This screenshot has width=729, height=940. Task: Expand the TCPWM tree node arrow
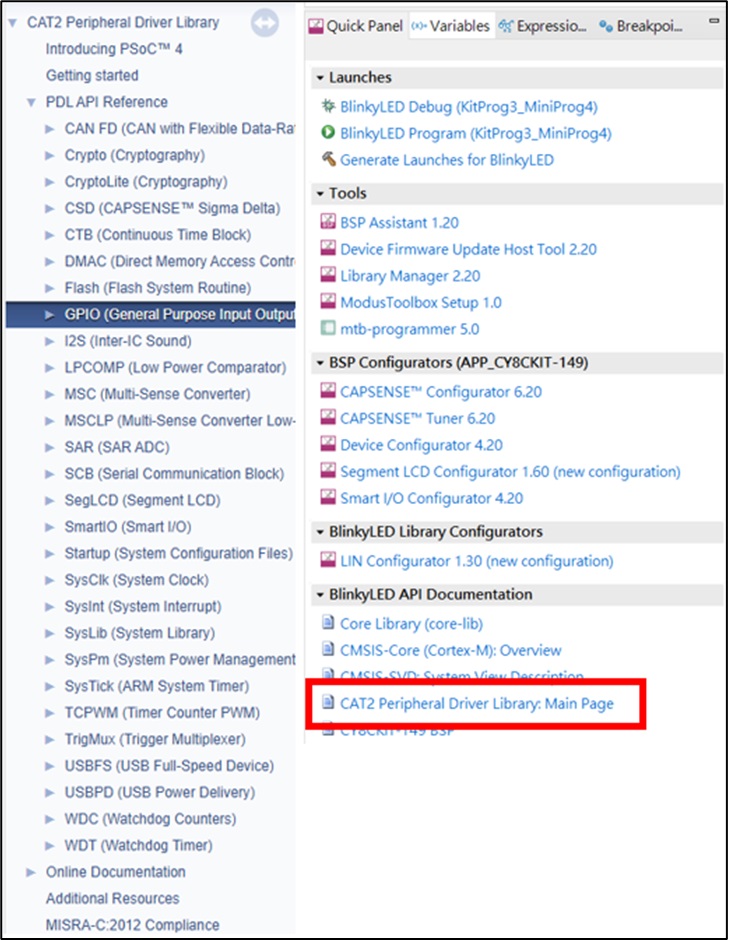(50, 713)
